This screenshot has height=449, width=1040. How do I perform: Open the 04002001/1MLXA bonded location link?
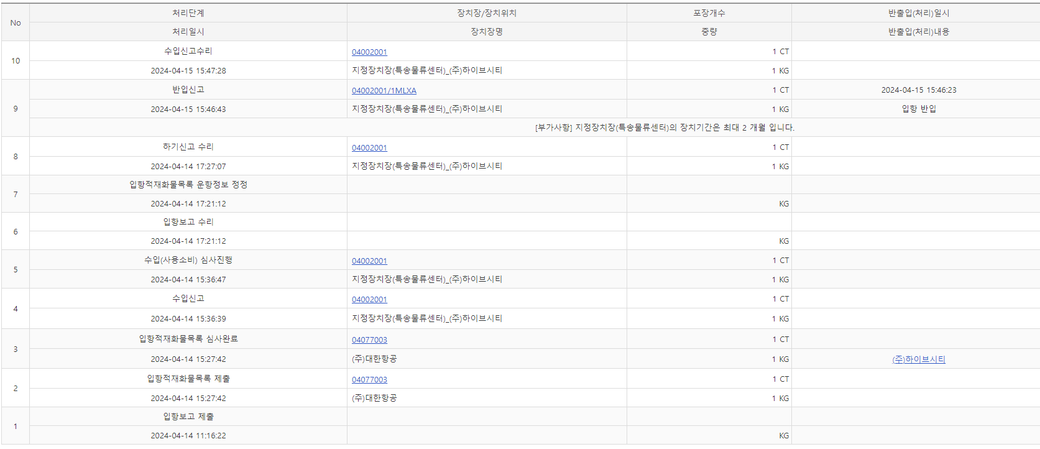point(384,90)
